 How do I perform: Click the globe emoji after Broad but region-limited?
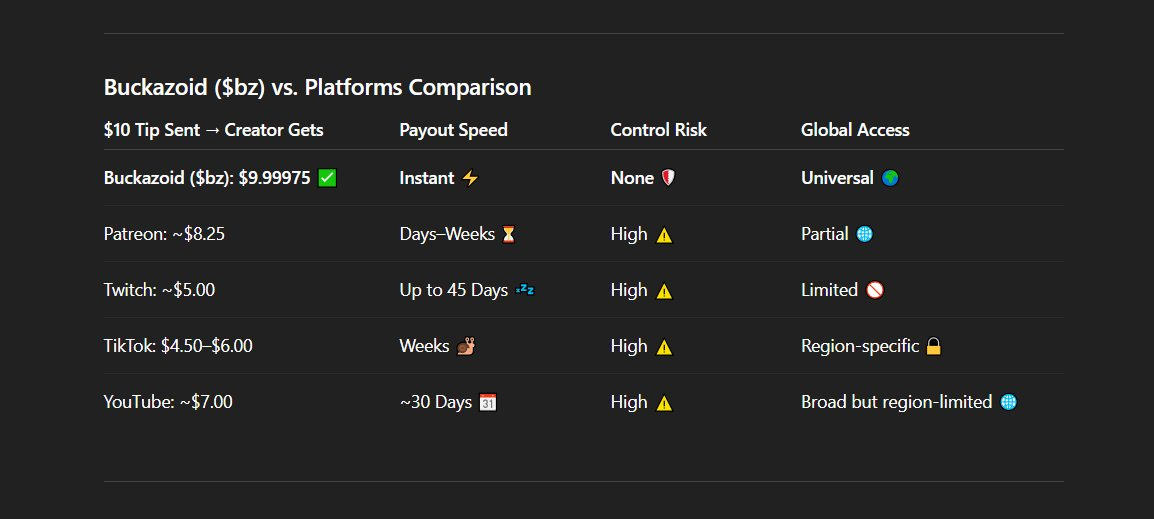tap(1008, 402)
